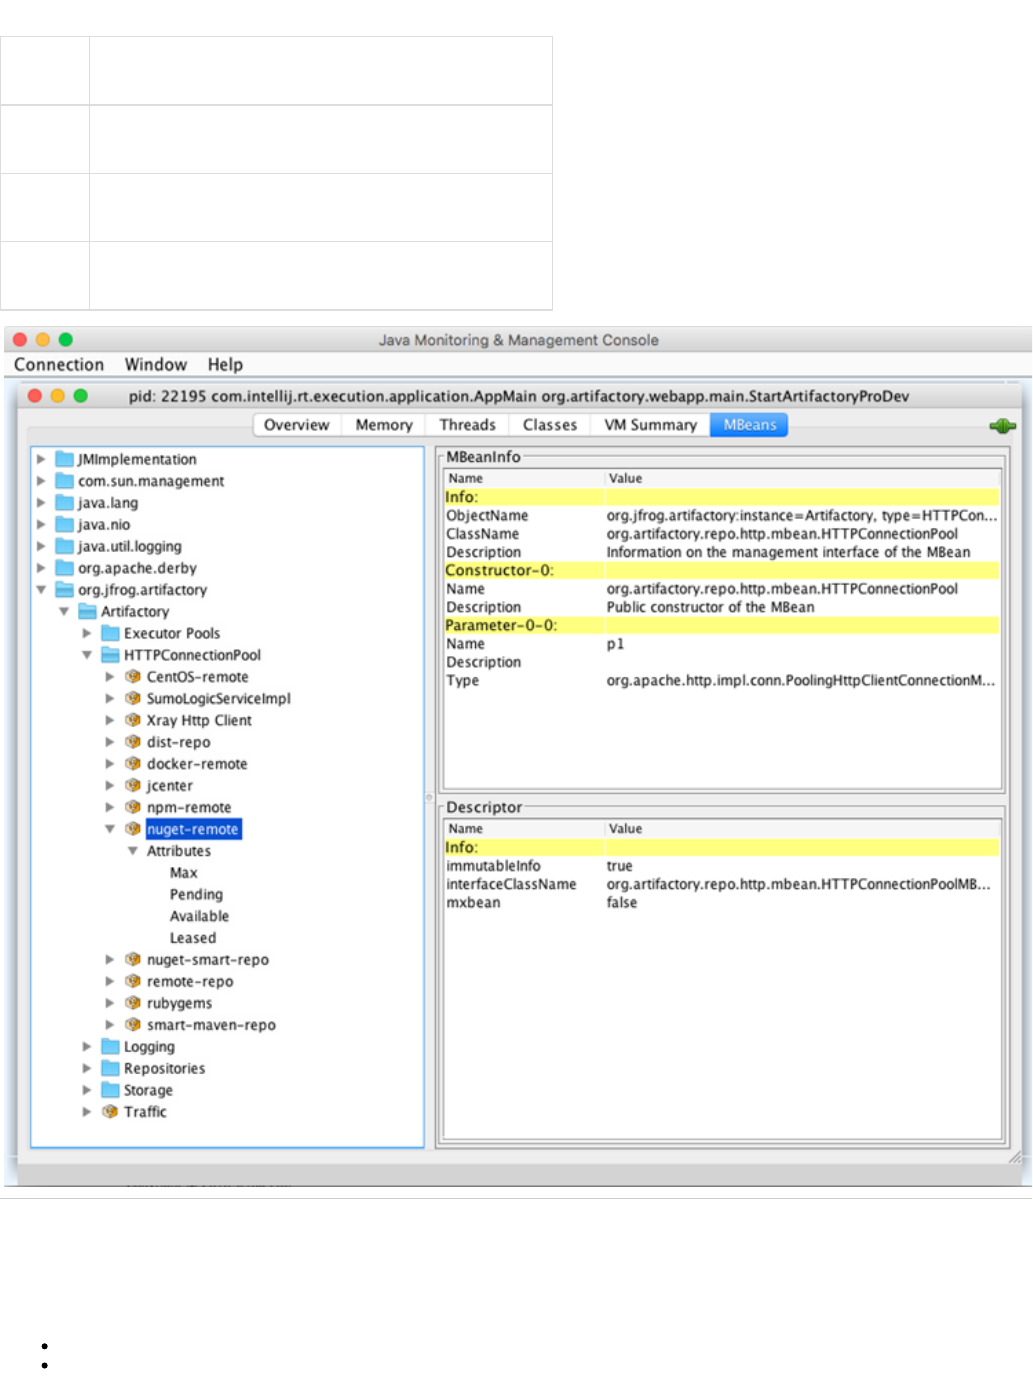Switch to the VM Summary tab
Image resolution: width=1033 pixels, height=1392 pixels.
[650, 425]
